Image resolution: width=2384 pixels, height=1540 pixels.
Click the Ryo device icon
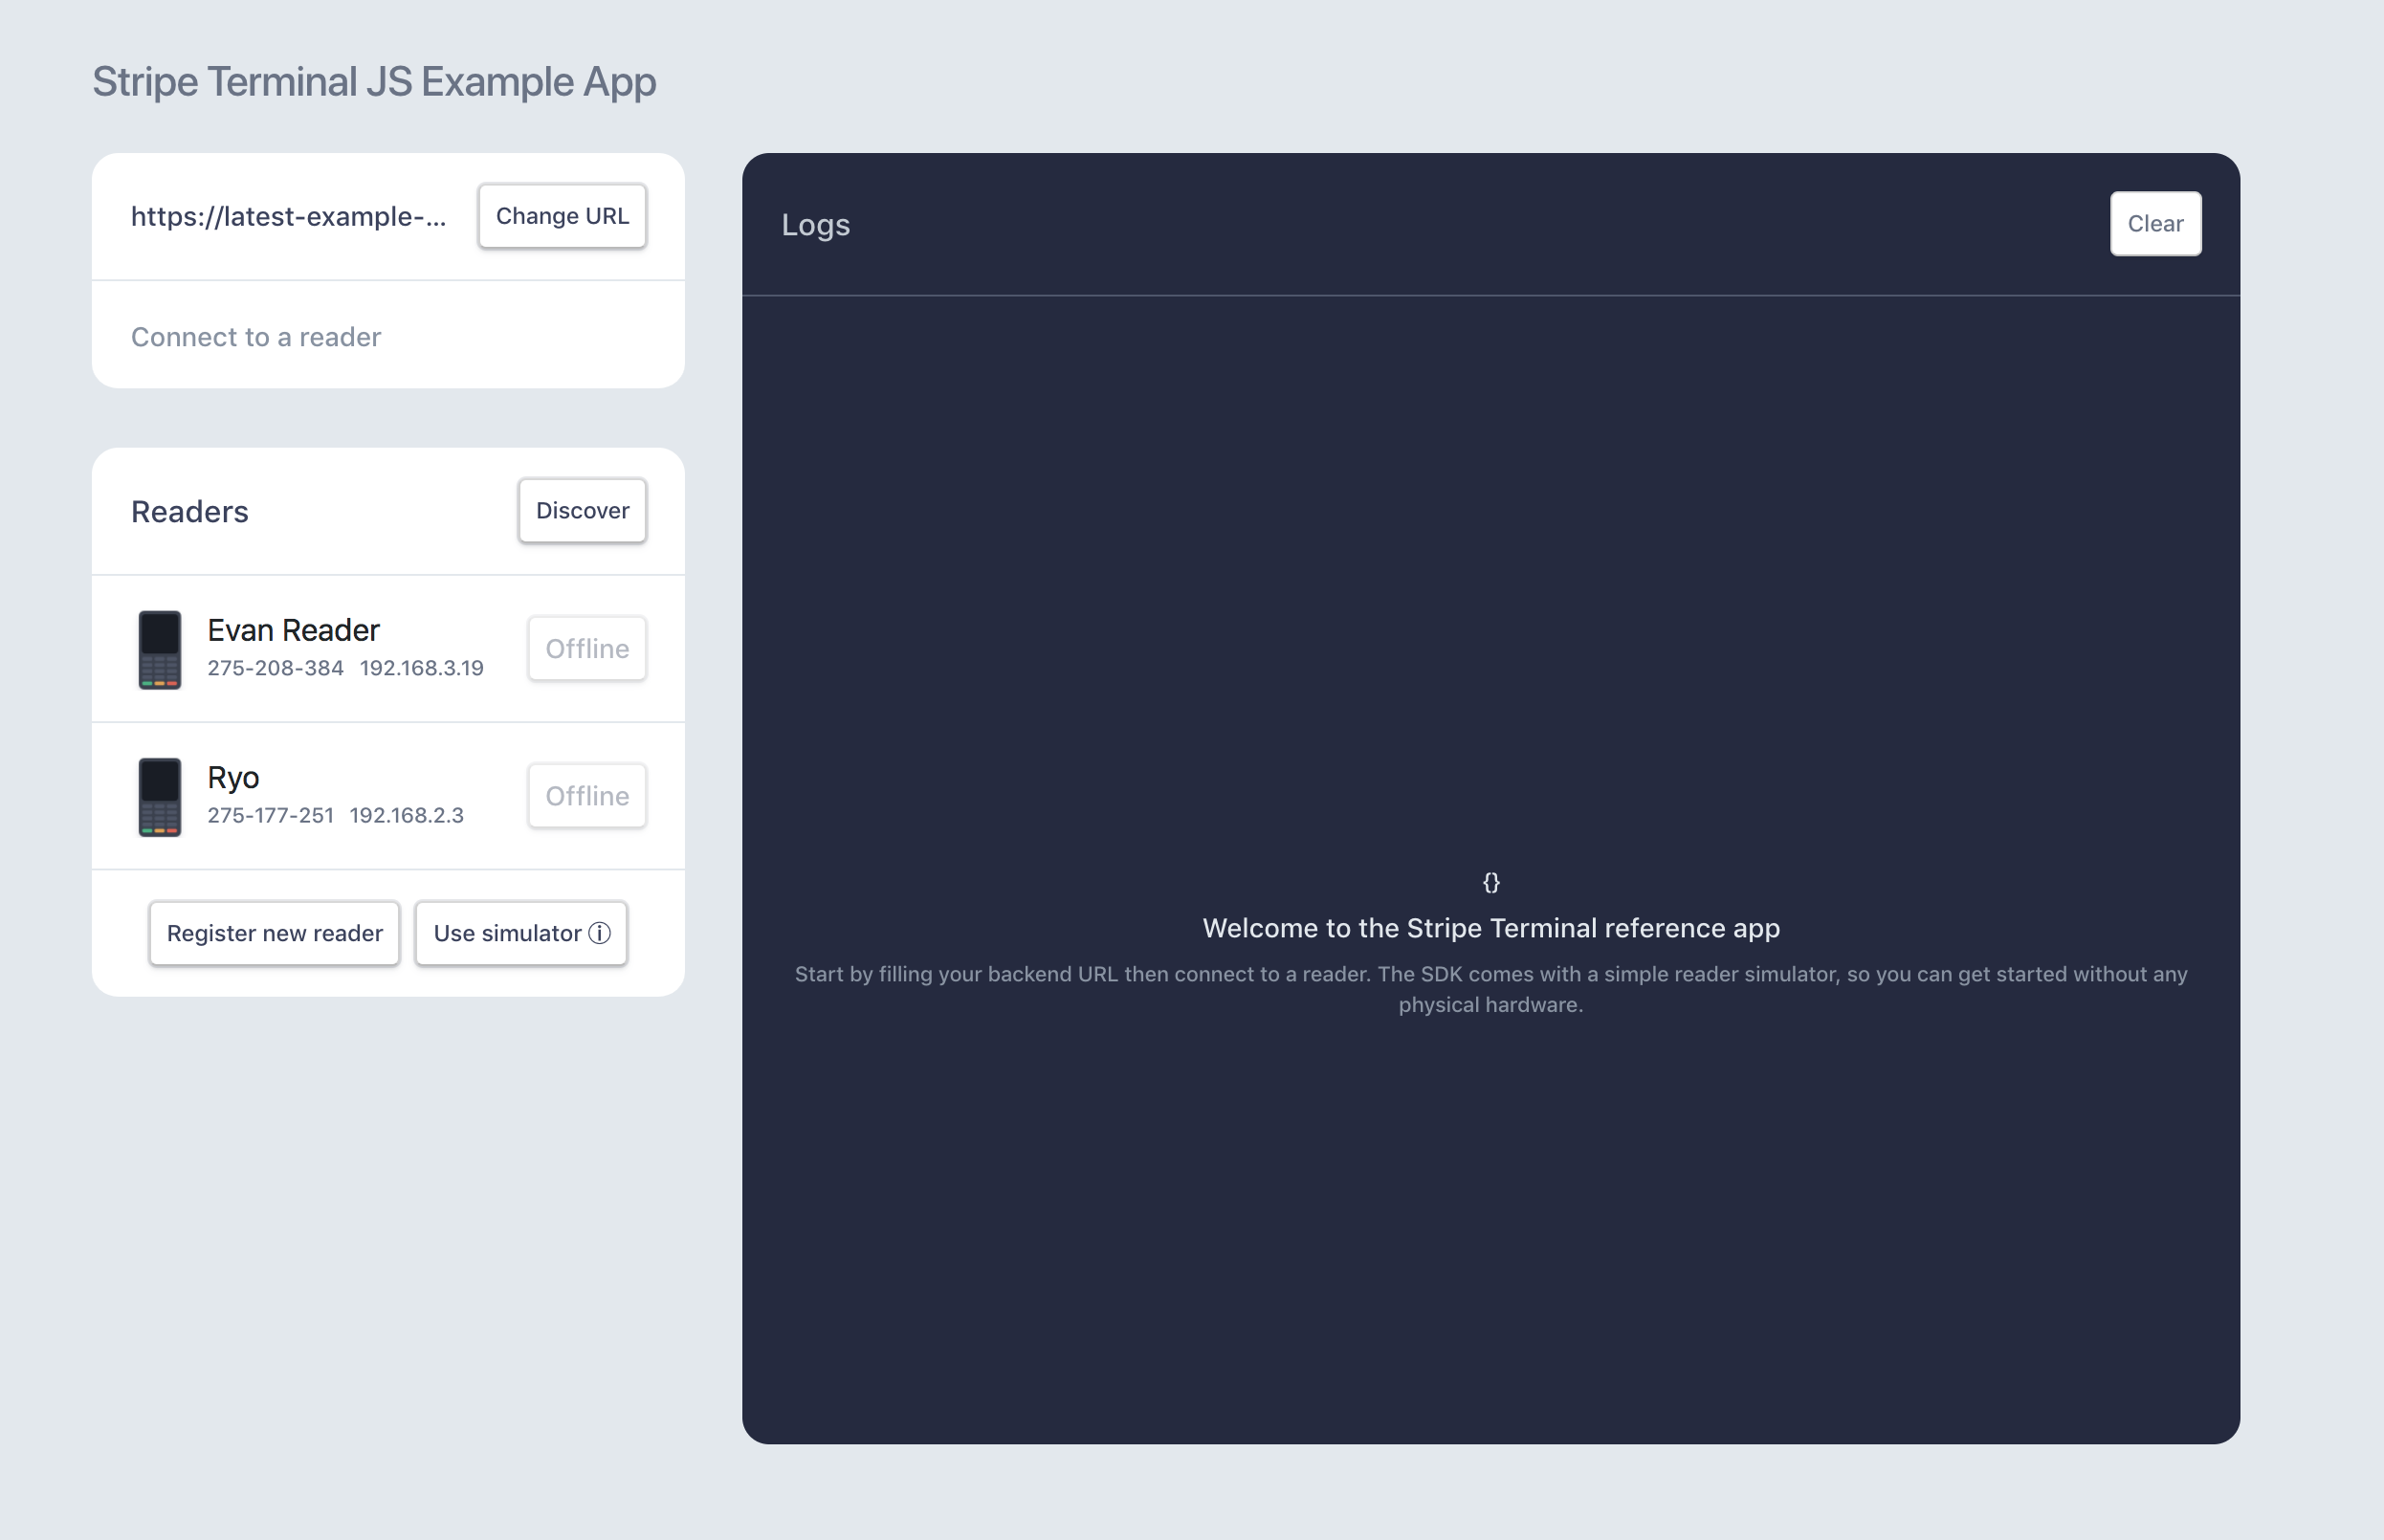164,796
